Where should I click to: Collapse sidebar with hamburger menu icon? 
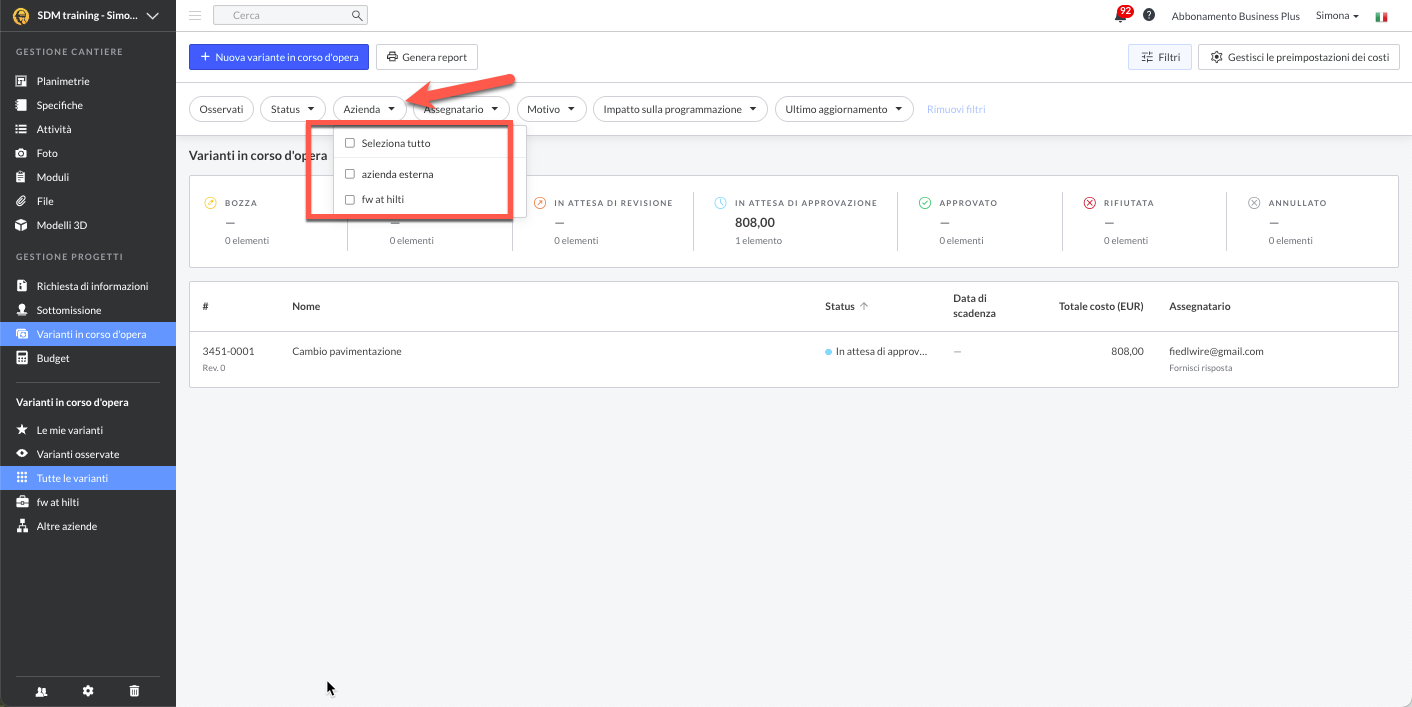(x=195, y=16)
